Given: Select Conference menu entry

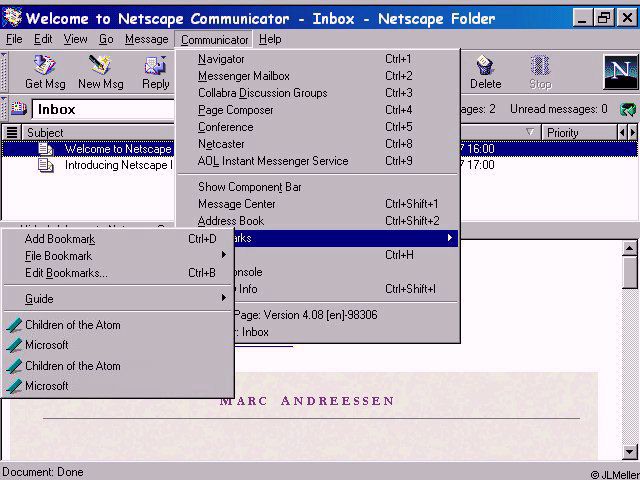Looking at the screenshot, I should pyautogui.click(x=318, y=127).
